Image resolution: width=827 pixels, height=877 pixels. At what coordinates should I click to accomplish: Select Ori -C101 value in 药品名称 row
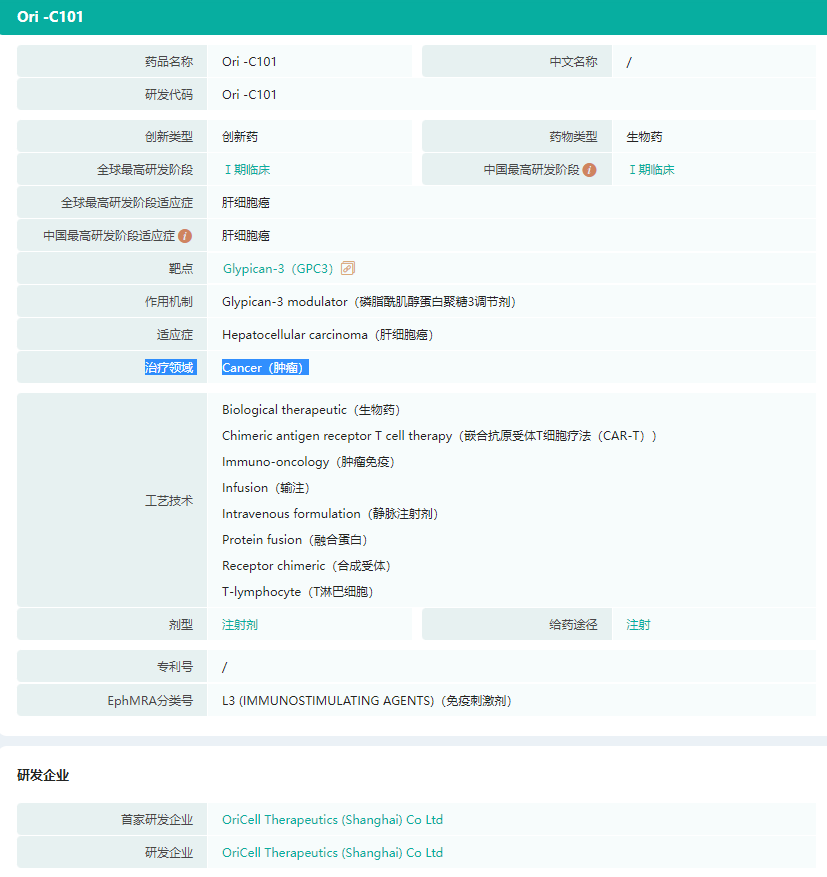(x=249, y=62)
